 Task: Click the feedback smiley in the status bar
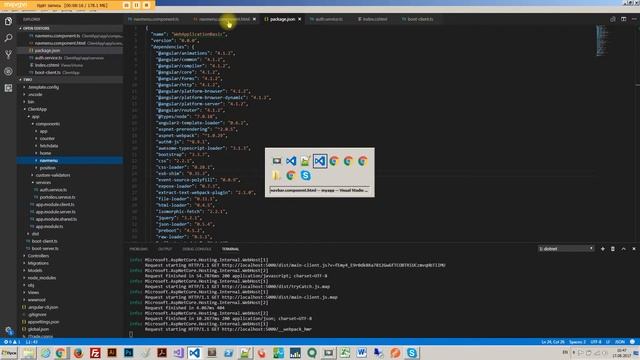(x=632, y=342)
